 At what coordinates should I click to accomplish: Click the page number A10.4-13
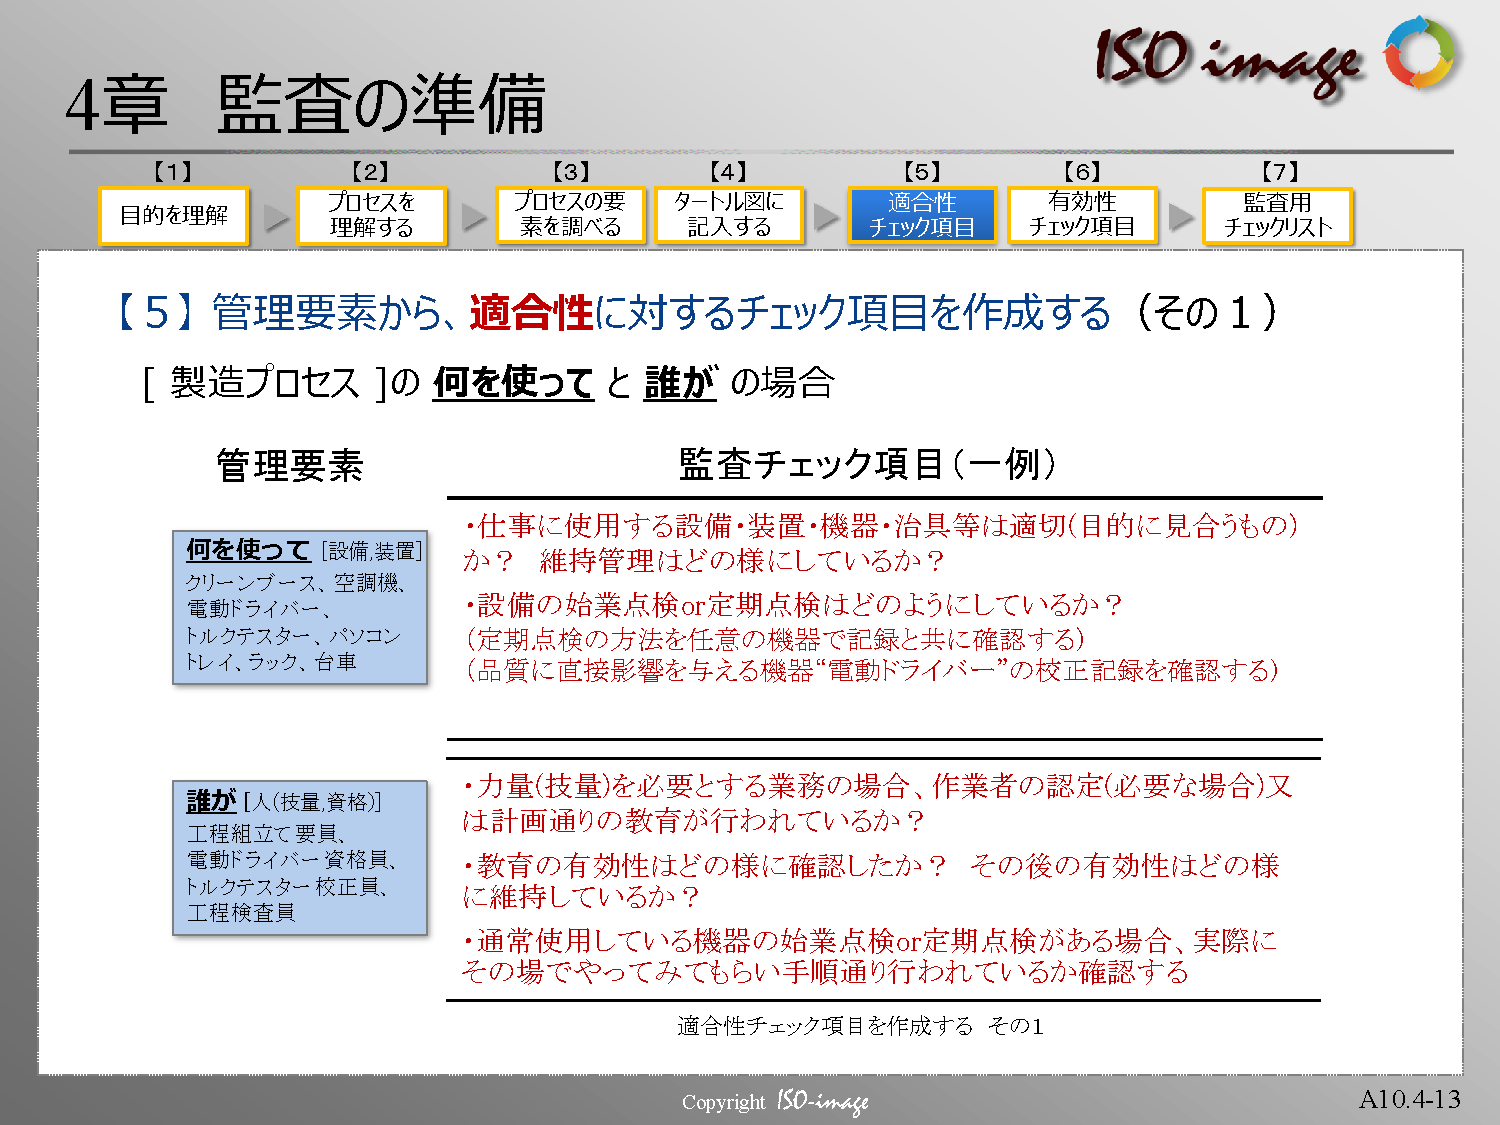pyautogui.click(x=1409, y=1100)
